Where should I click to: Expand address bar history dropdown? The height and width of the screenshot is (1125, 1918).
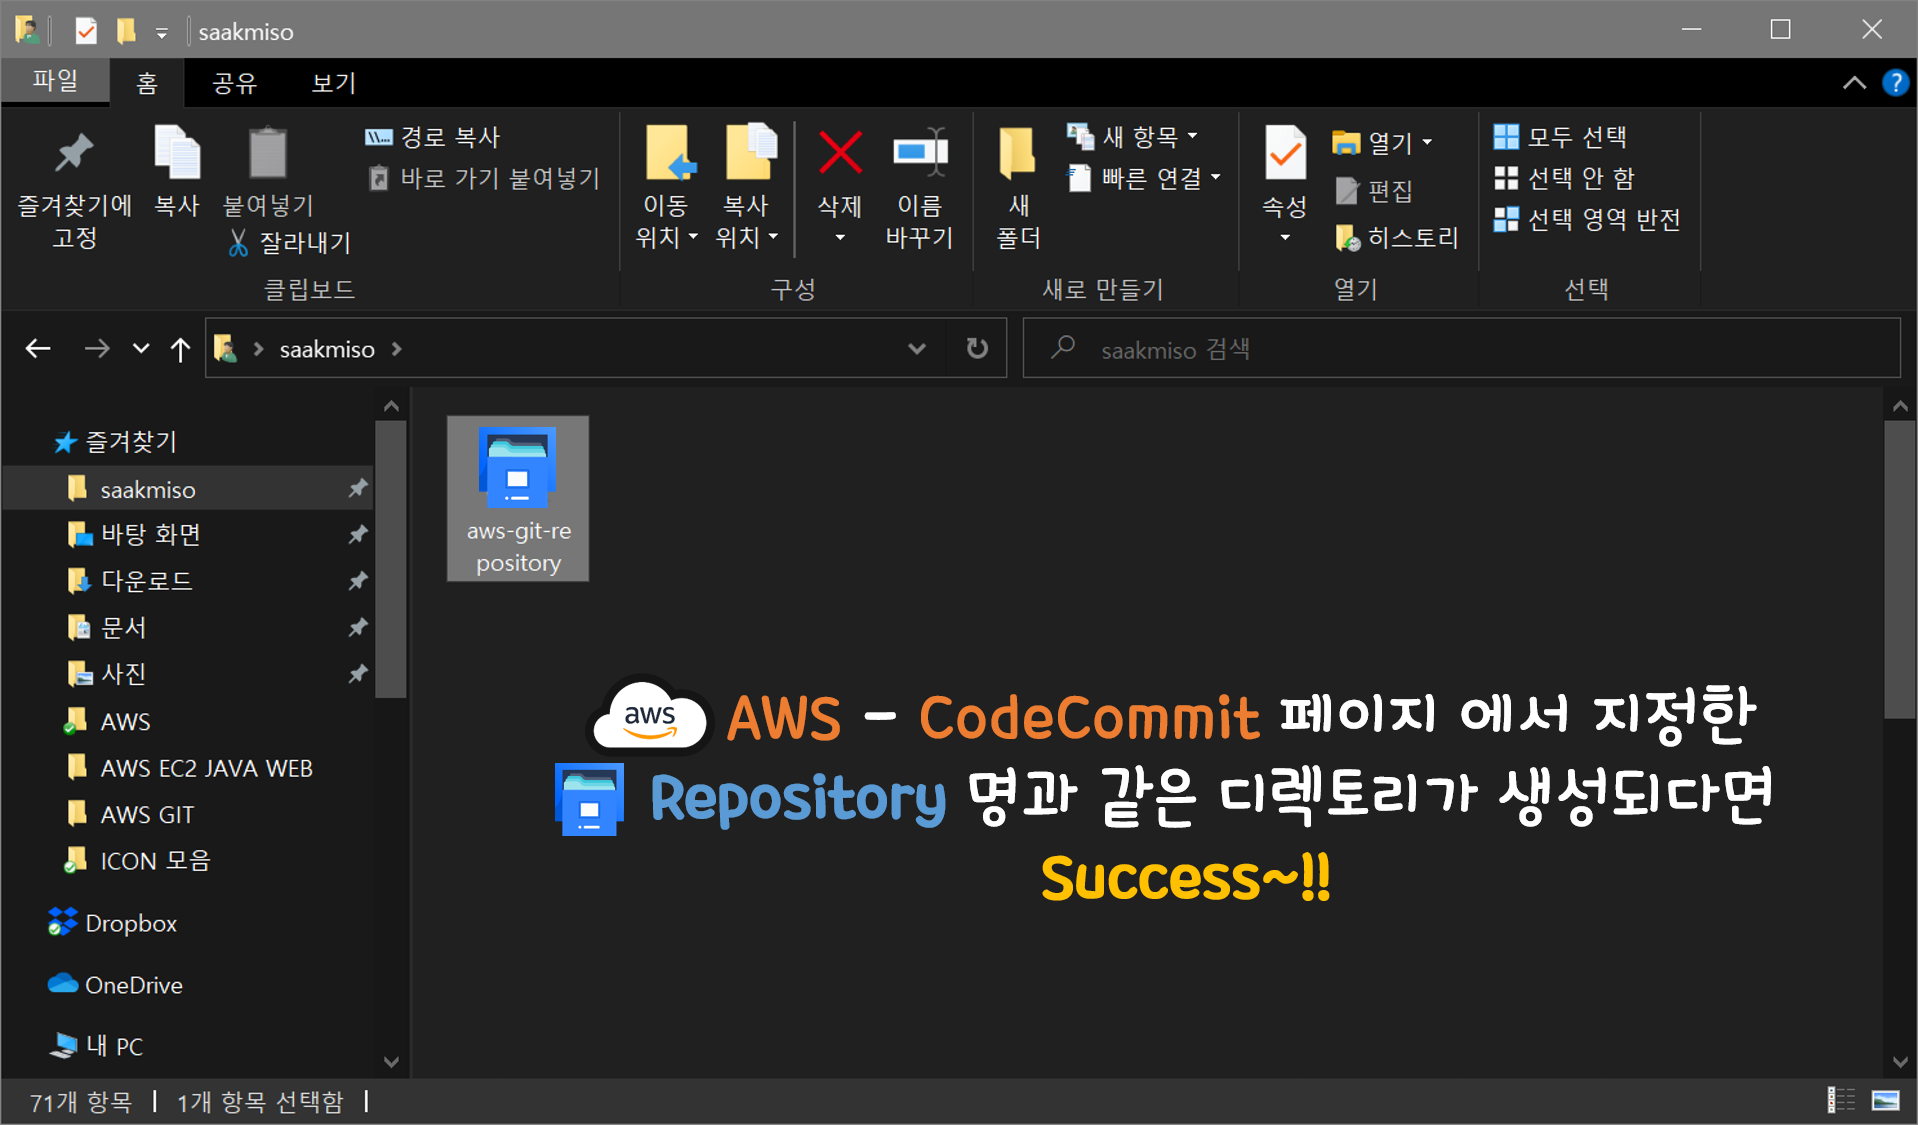pos(916,348)
